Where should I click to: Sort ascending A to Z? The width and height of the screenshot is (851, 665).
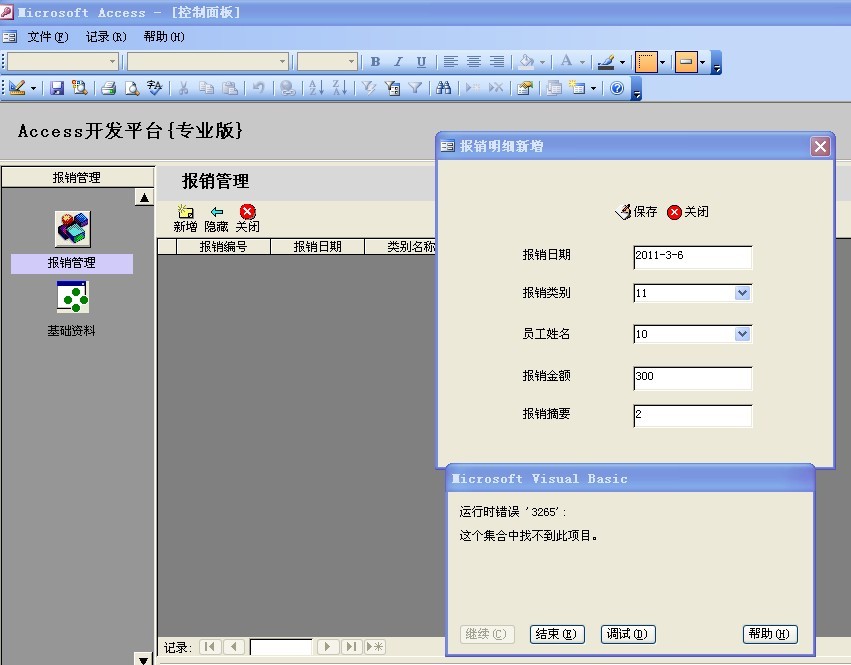(316, 88)
